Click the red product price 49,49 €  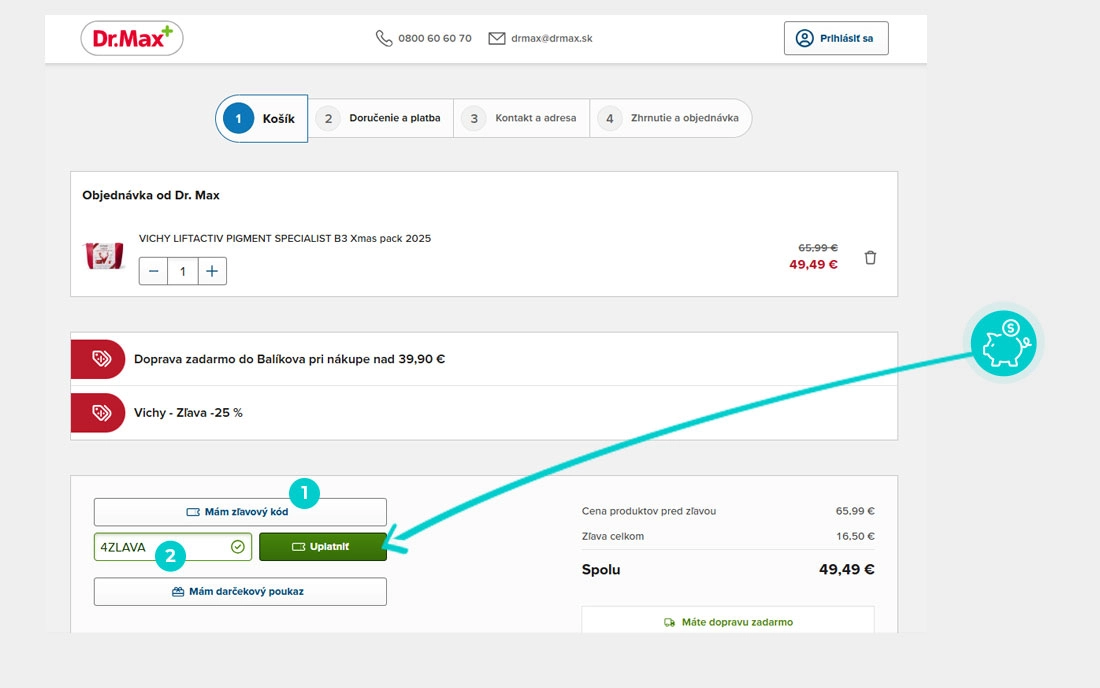click(813, 264)
